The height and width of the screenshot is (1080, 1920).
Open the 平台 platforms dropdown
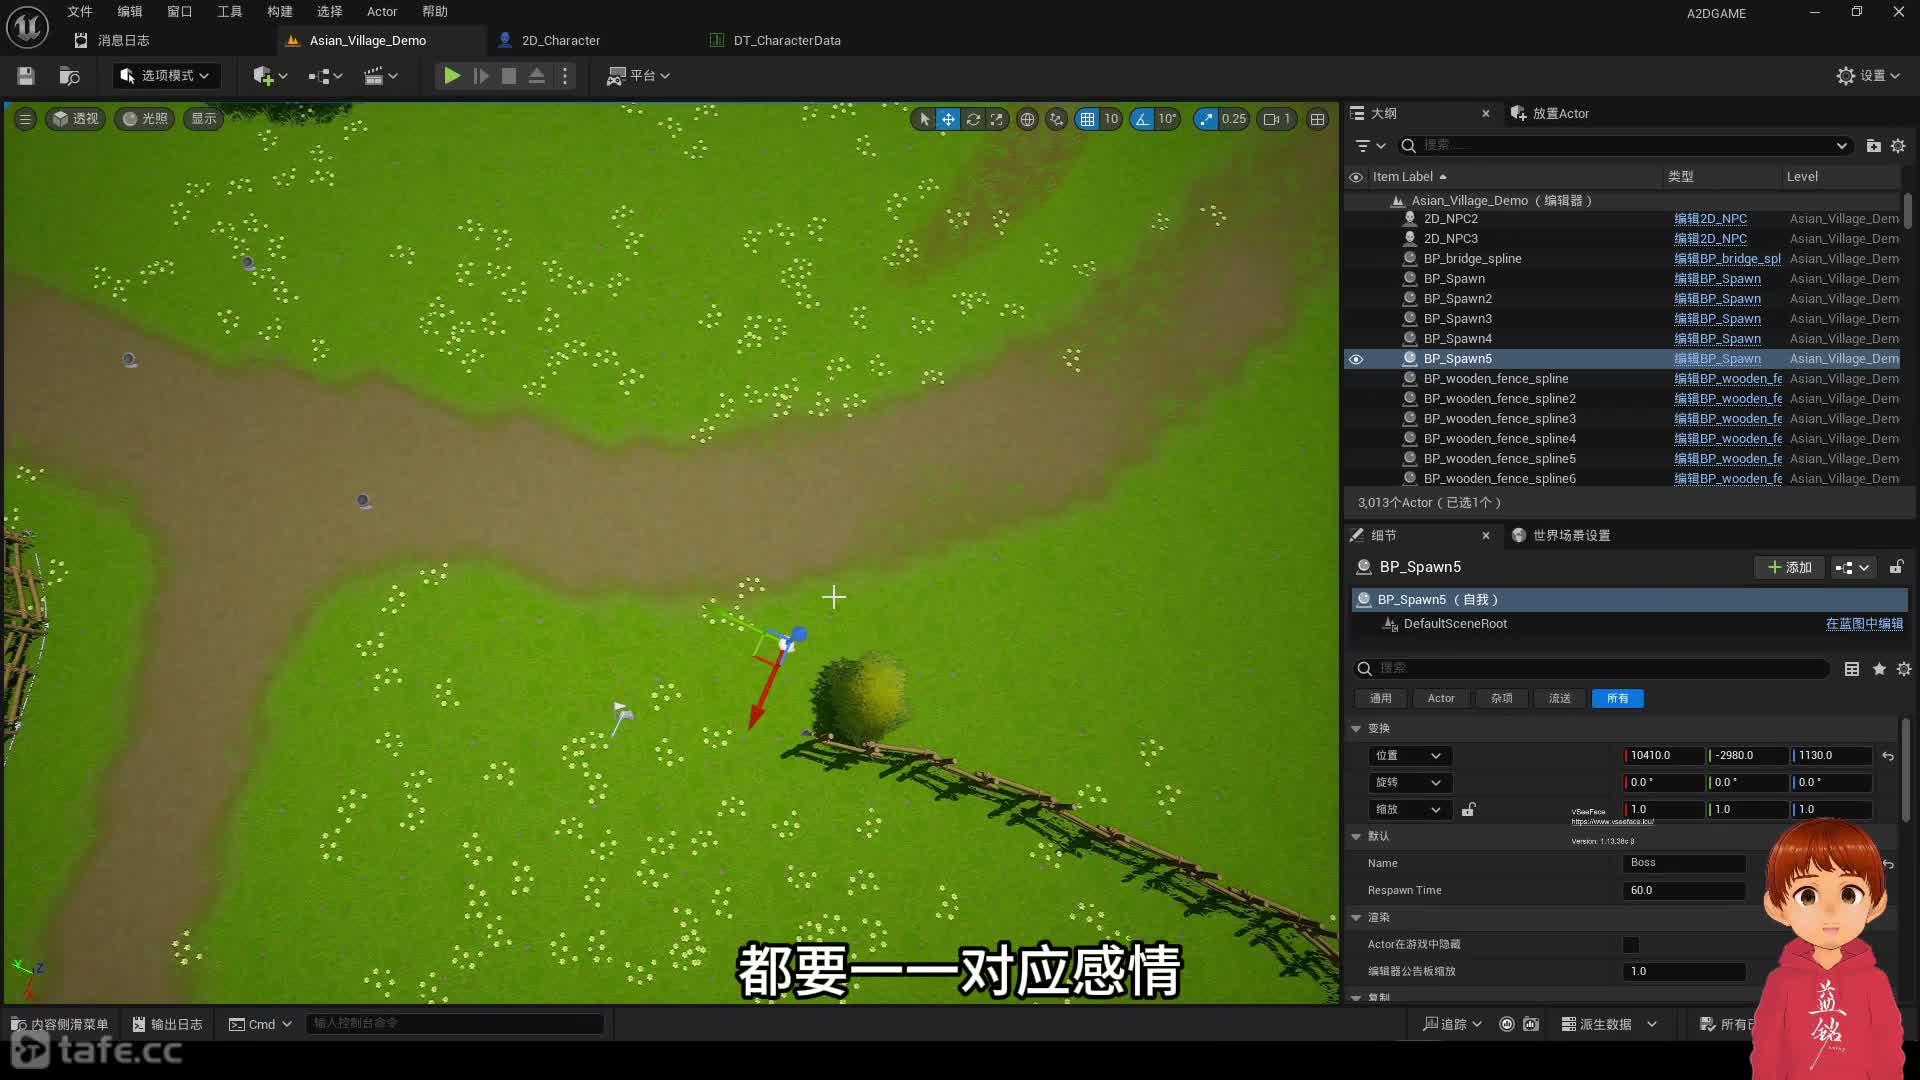[x=638, y=76]
